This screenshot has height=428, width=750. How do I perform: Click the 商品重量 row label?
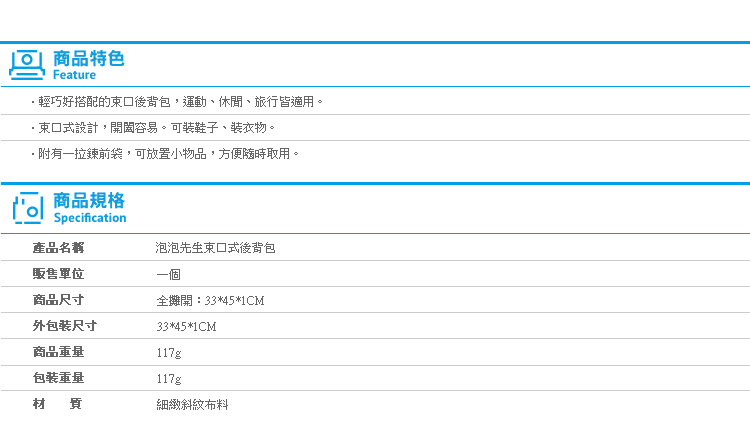tap(58, 352)
